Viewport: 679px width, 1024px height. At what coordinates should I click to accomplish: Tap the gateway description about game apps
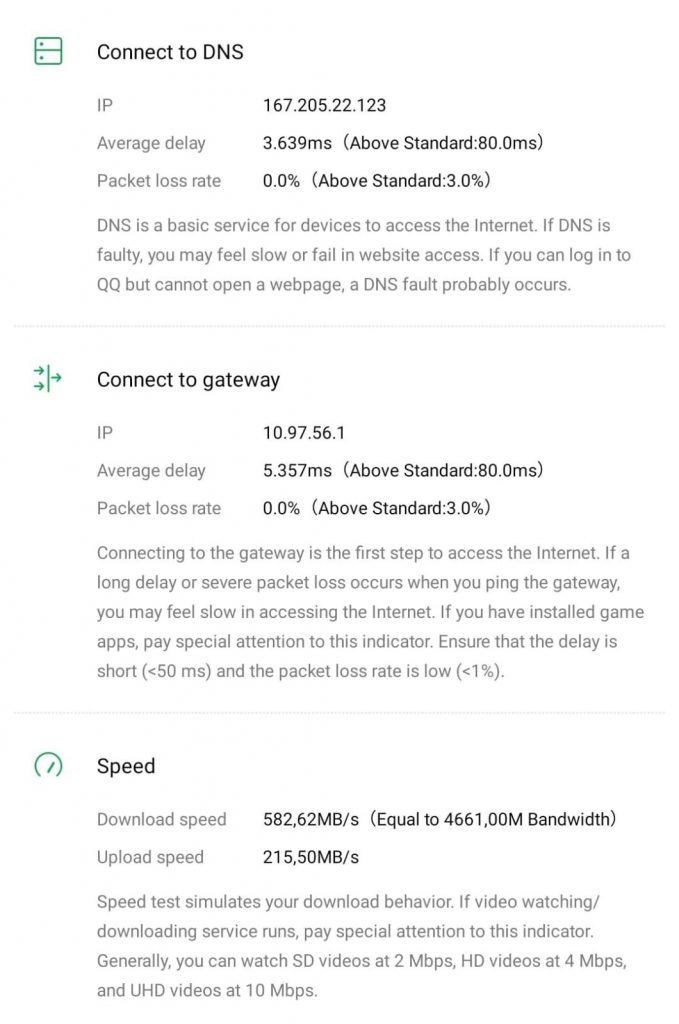coord(370,611)
